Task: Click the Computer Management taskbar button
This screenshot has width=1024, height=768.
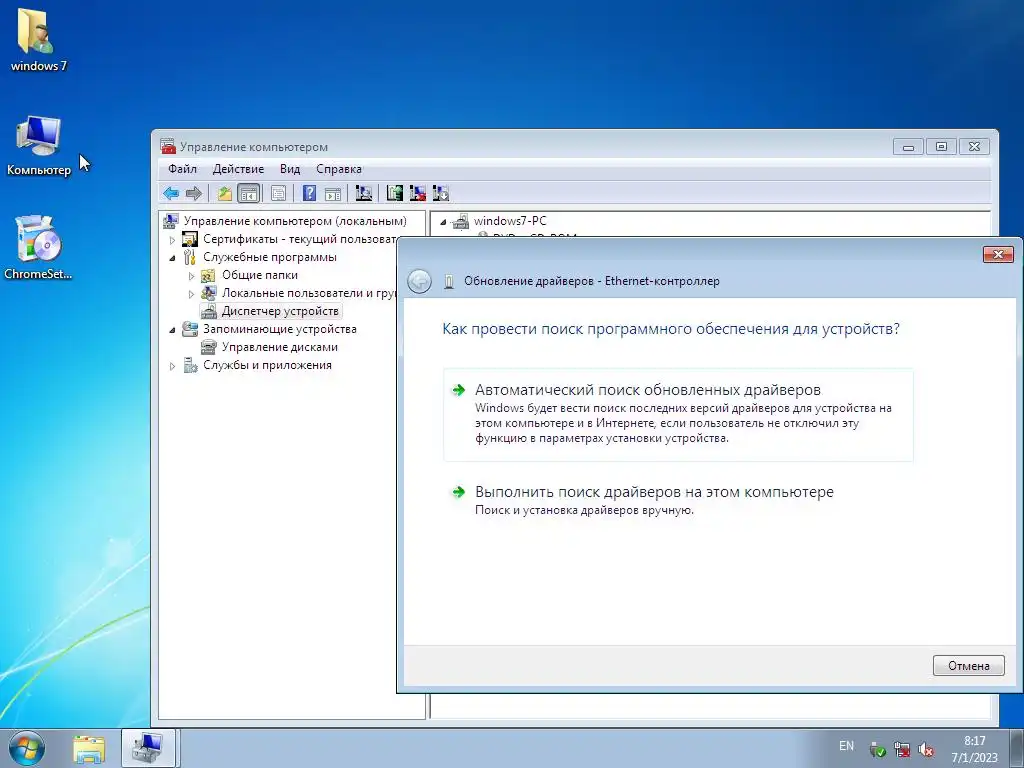Action: (148, 748)
